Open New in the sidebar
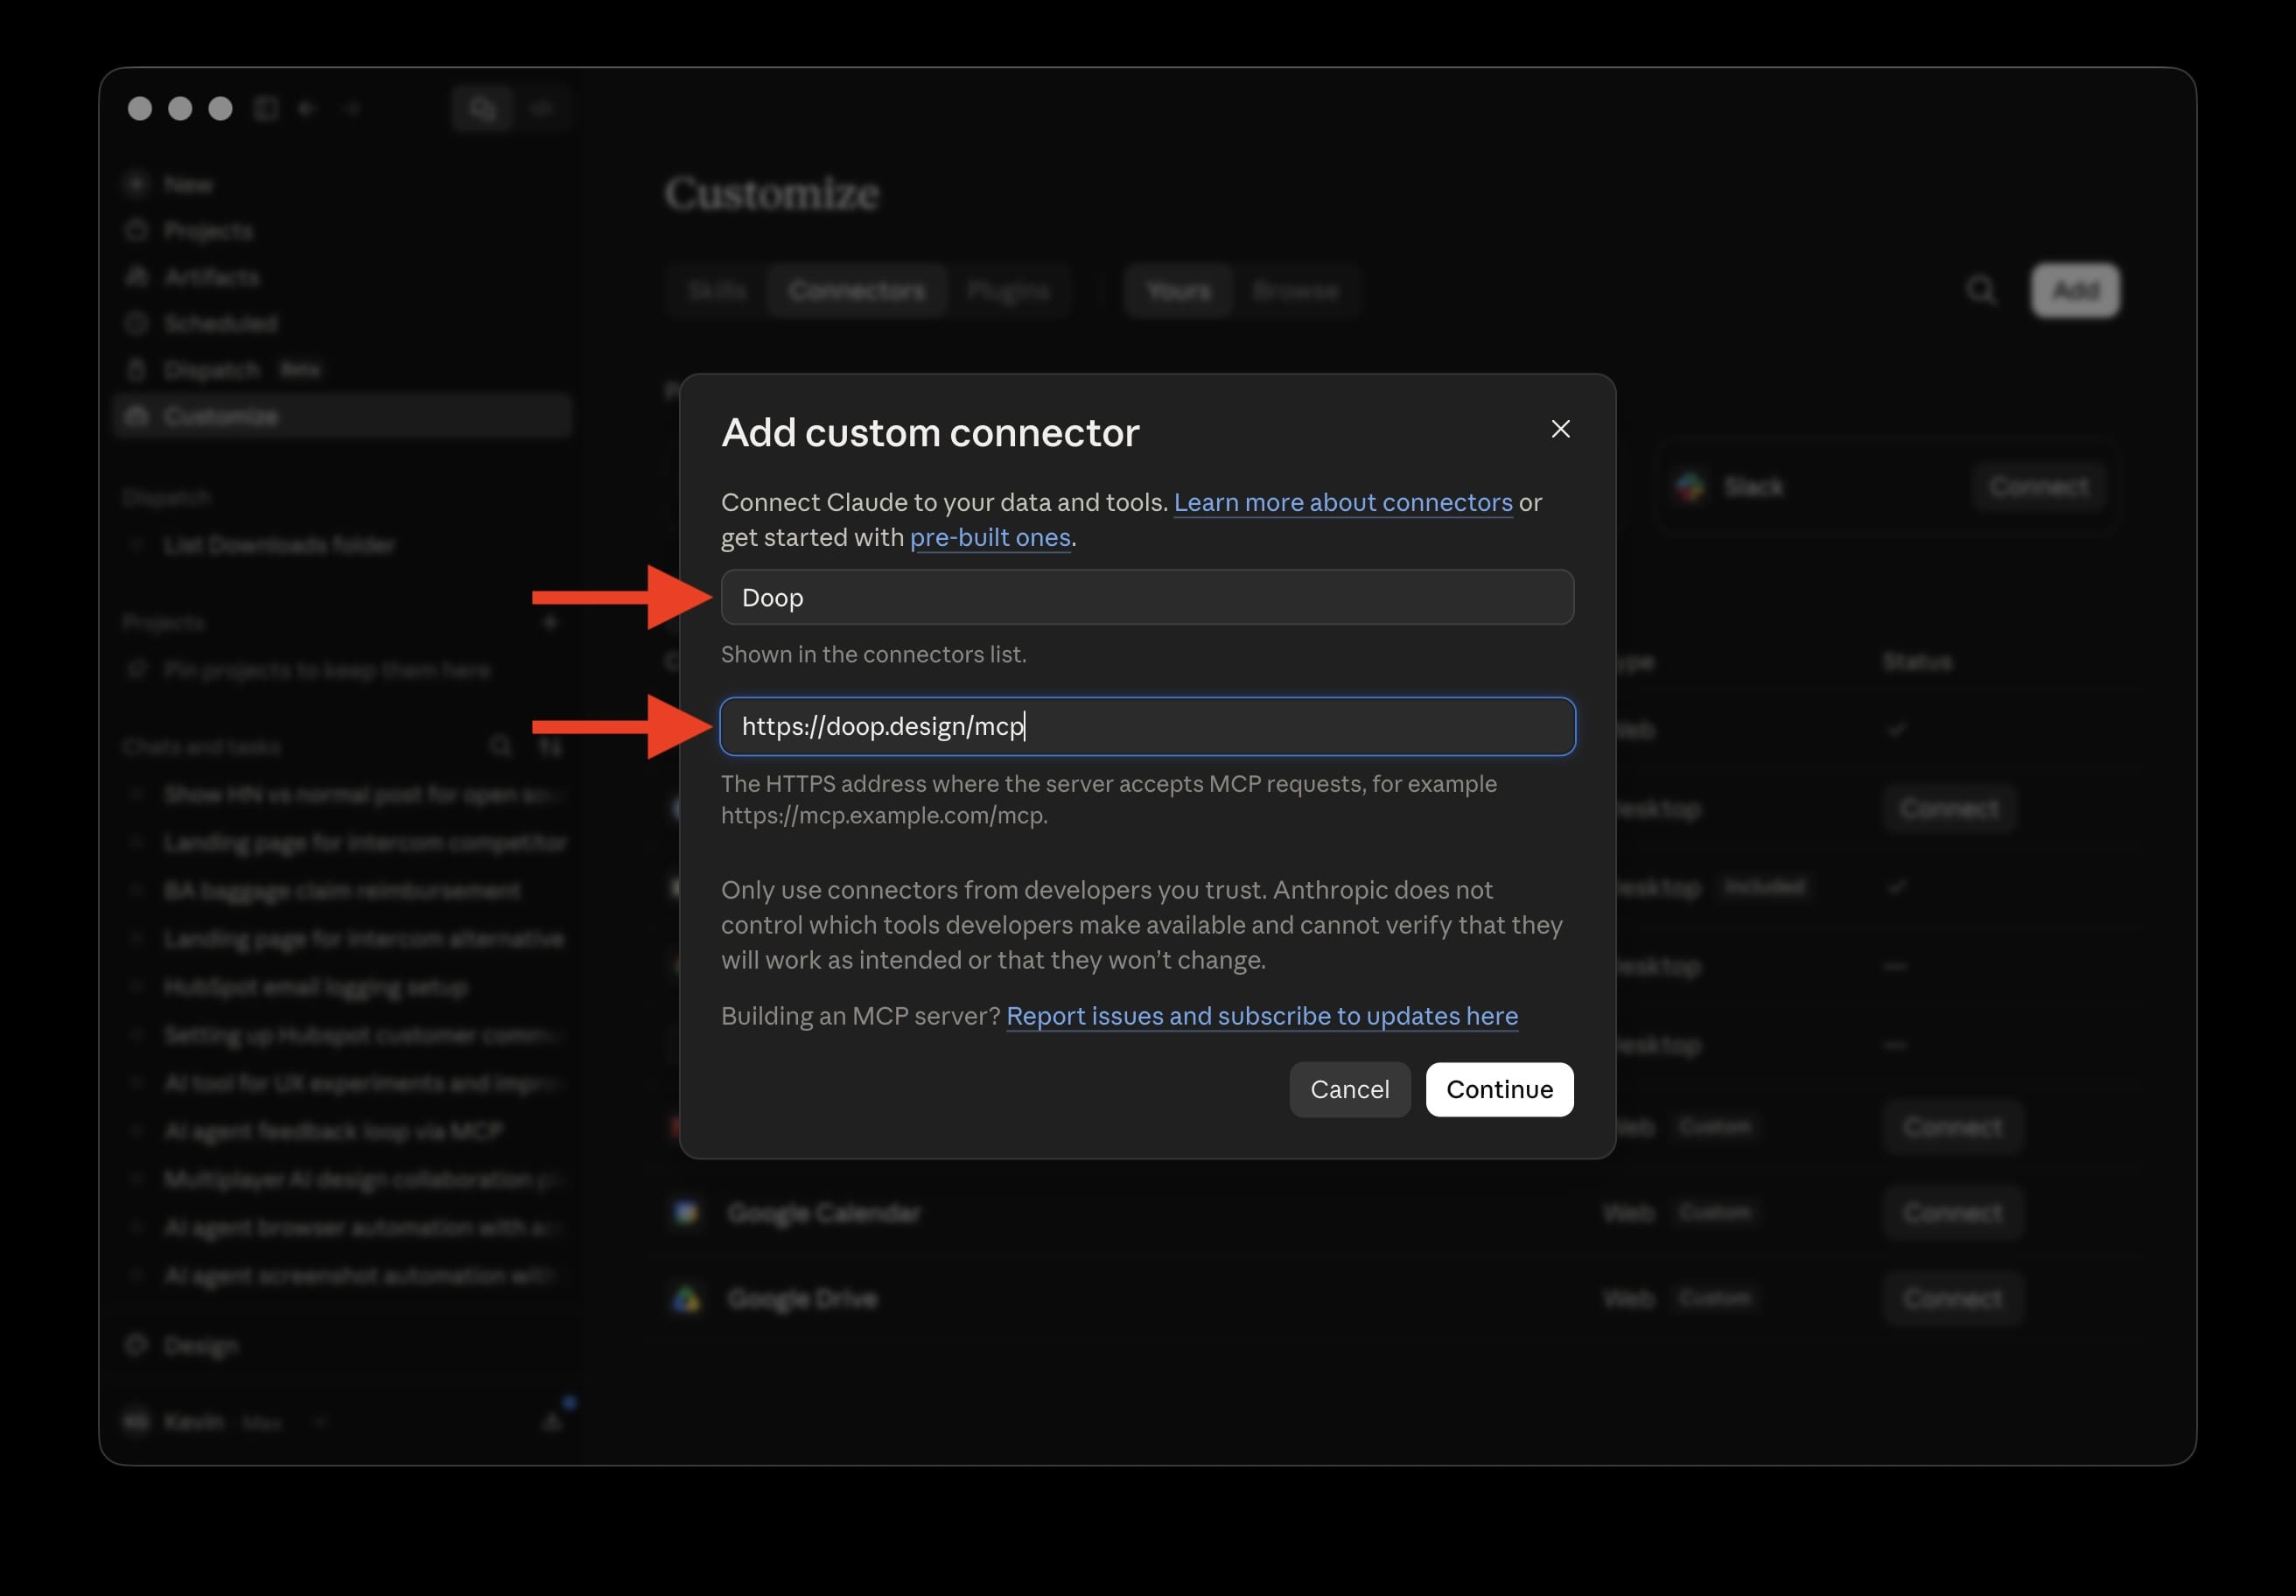Image resolution: width=2296 pixels, height=1596 pixels. [x=342, y=185]
